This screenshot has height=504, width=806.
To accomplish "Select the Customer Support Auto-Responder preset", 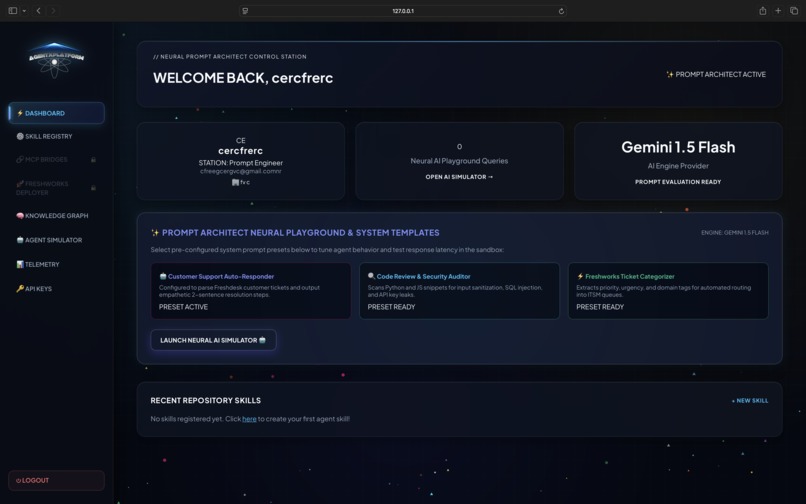I will click(251, 291).
